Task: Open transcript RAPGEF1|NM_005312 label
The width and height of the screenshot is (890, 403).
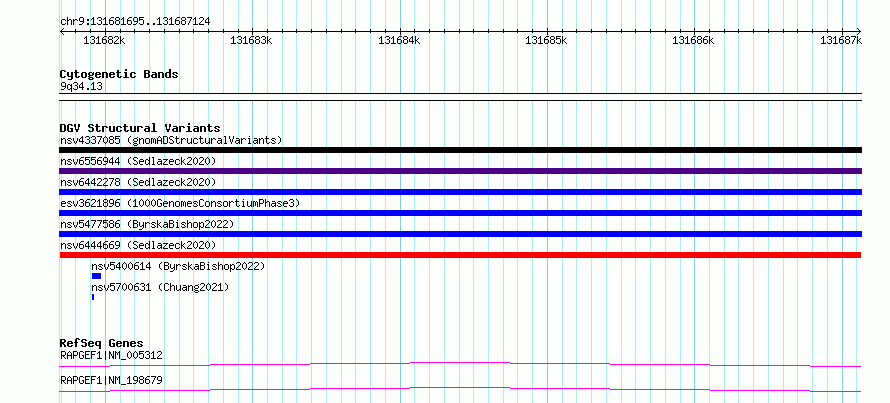Action: coord(111,355)
